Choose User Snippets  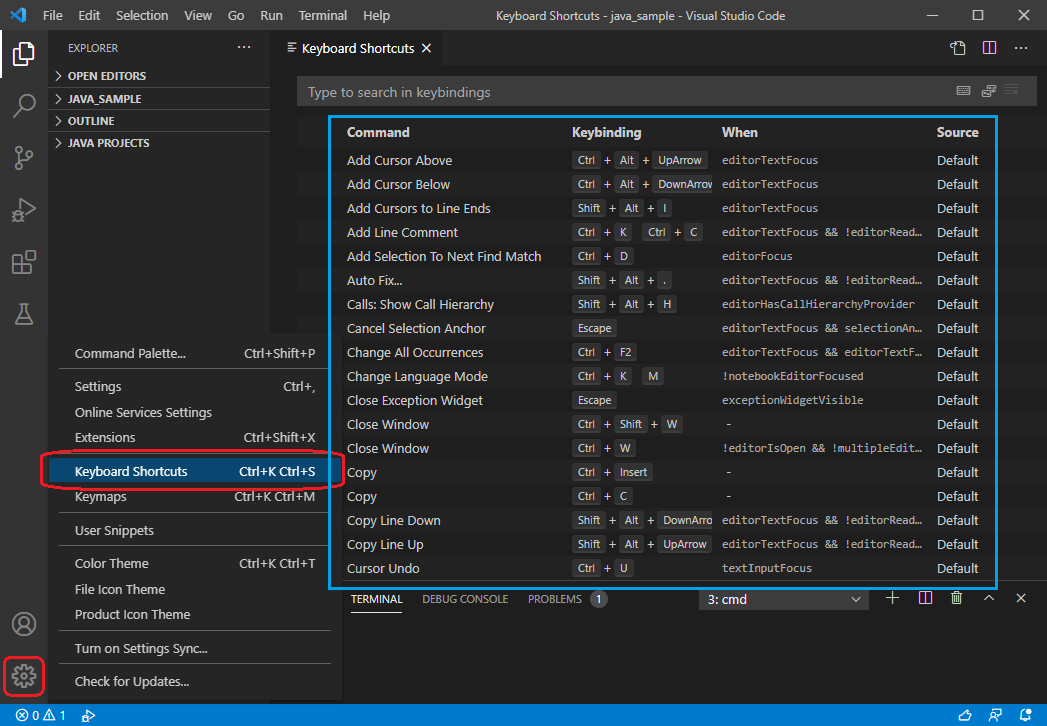click(195, 530)
